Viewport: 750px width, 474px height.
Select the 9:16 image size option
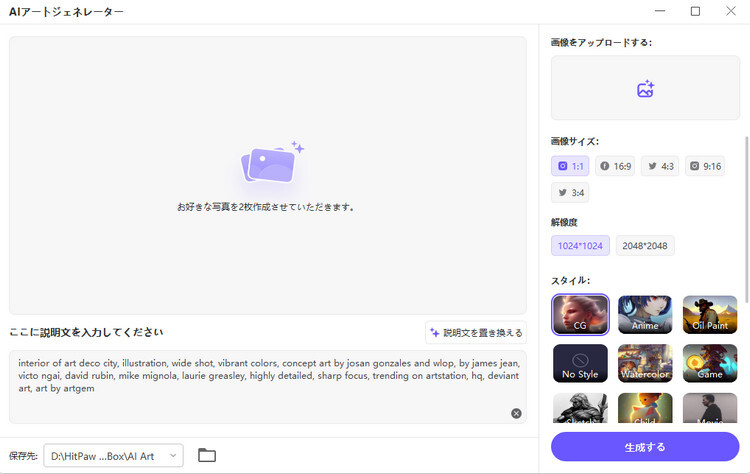[x=705, y=166]
